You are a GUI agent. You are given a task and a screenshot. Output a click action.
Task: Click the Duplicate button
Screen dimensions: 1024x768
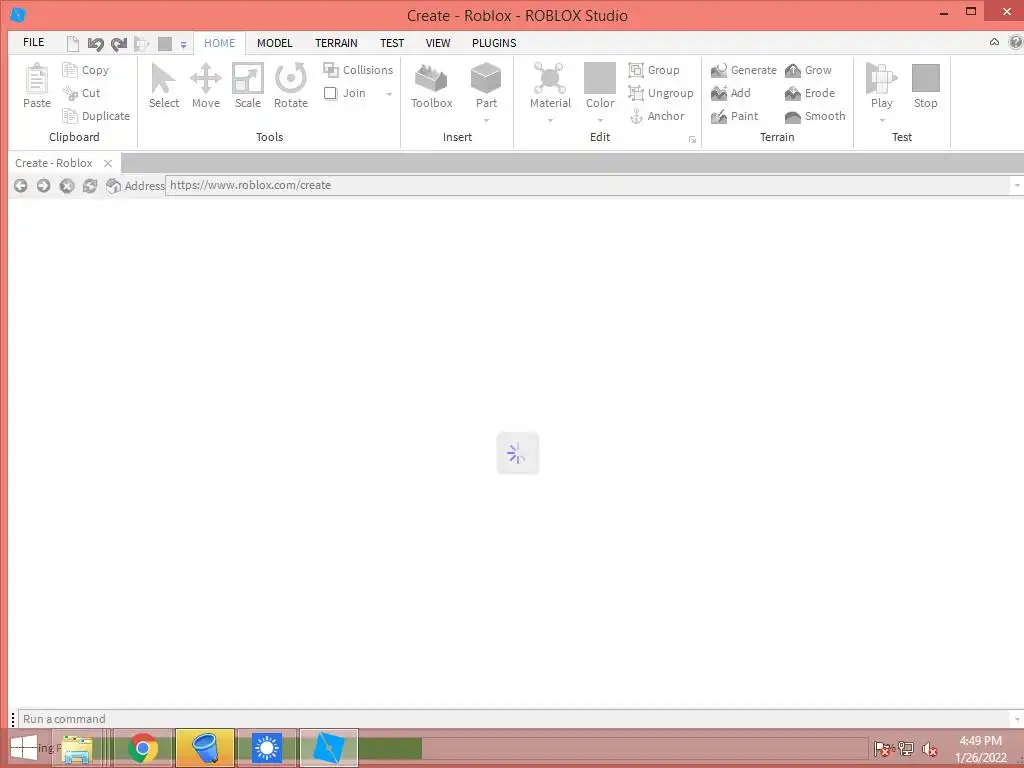96,116
